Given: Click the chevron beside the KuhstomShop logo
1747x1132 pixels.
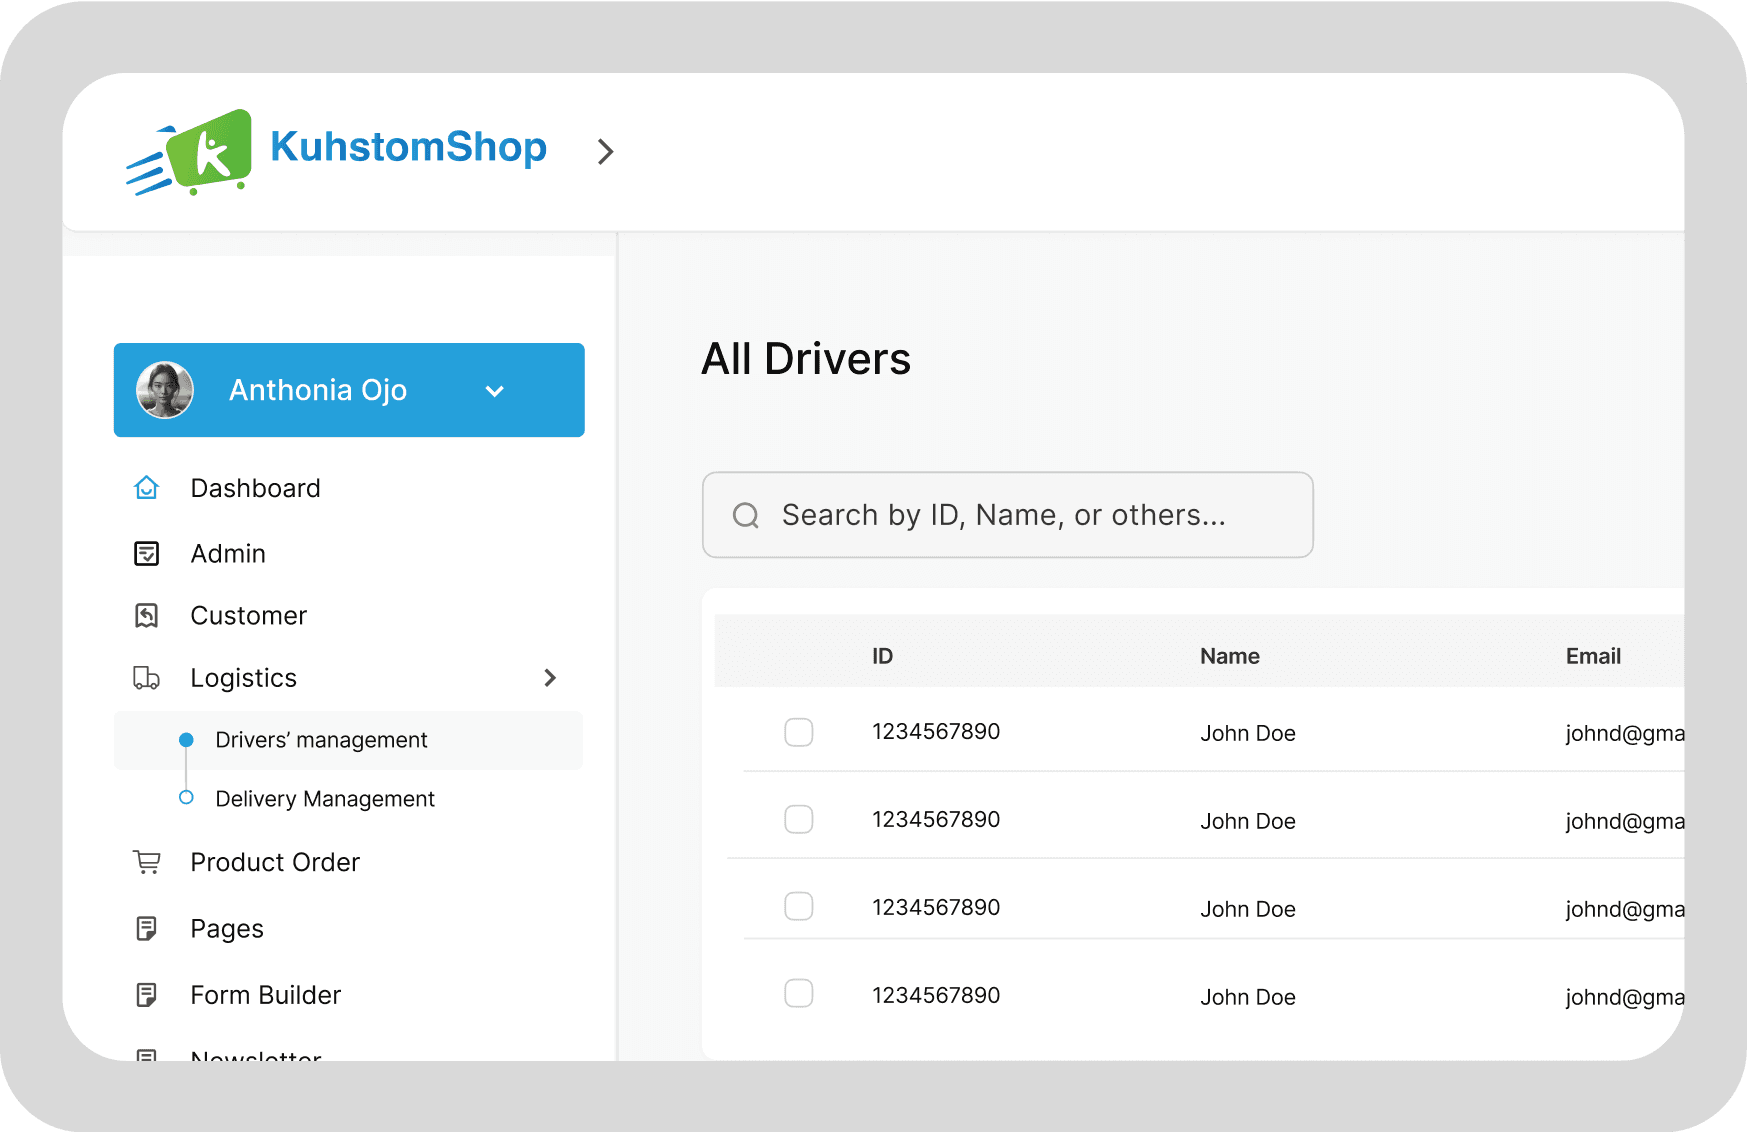Looking at the screenshot, I should pos(605,152).
